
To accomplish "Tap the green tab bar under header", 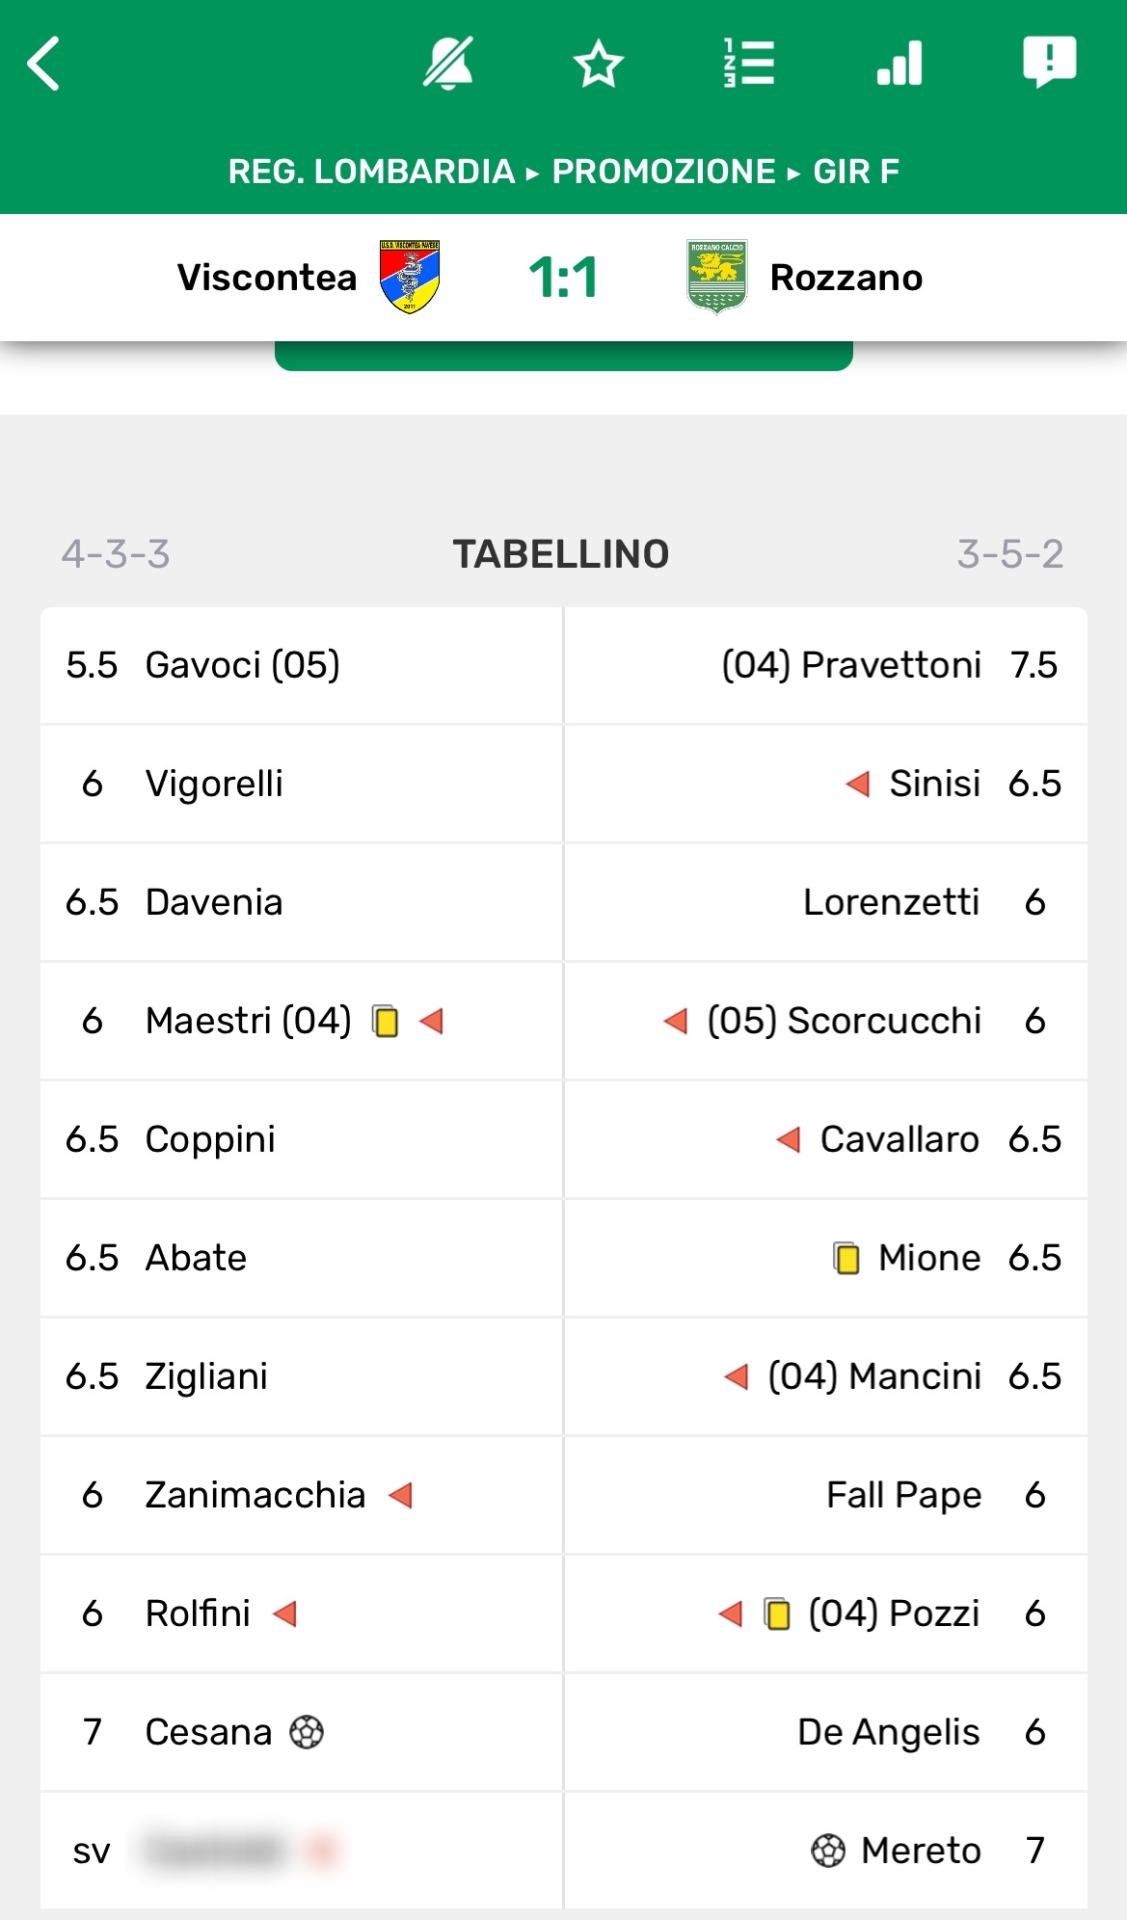I will pos(564,356).
